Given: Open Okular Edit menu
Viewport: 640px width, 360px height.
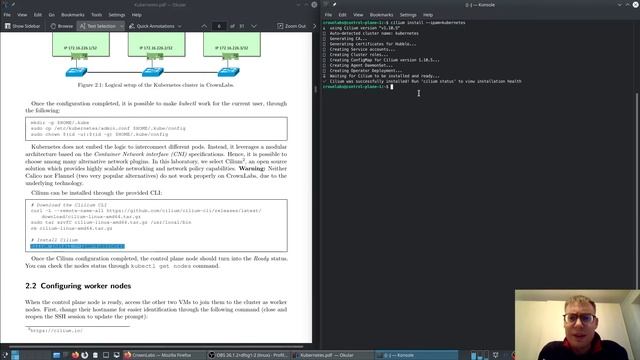Looking at the screenshot, I should click(x=38, y=15).
